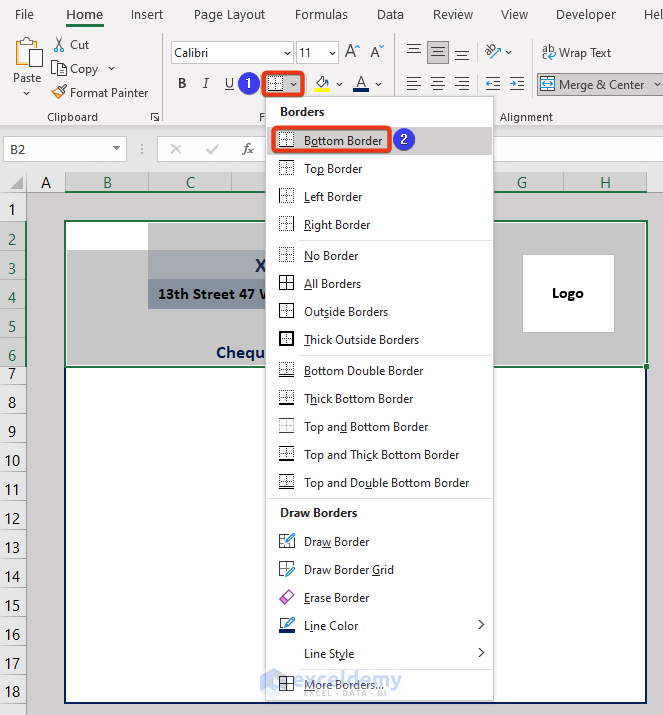The width and height of the screenshot is (663, 715).
Task: Open the Line Style submenu
Action: click(x=379, y=653)
